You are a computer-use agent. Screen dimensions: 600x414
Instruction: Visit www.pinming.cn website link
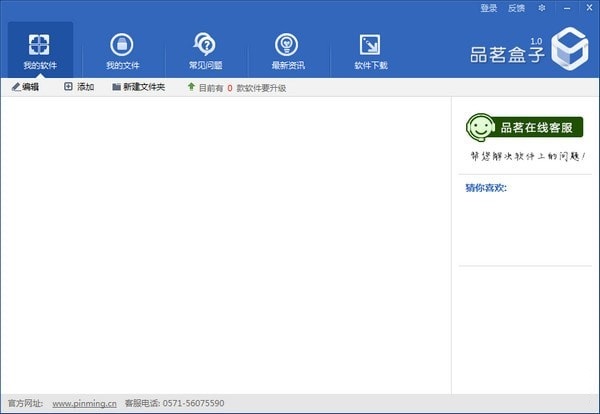[84, 403]
